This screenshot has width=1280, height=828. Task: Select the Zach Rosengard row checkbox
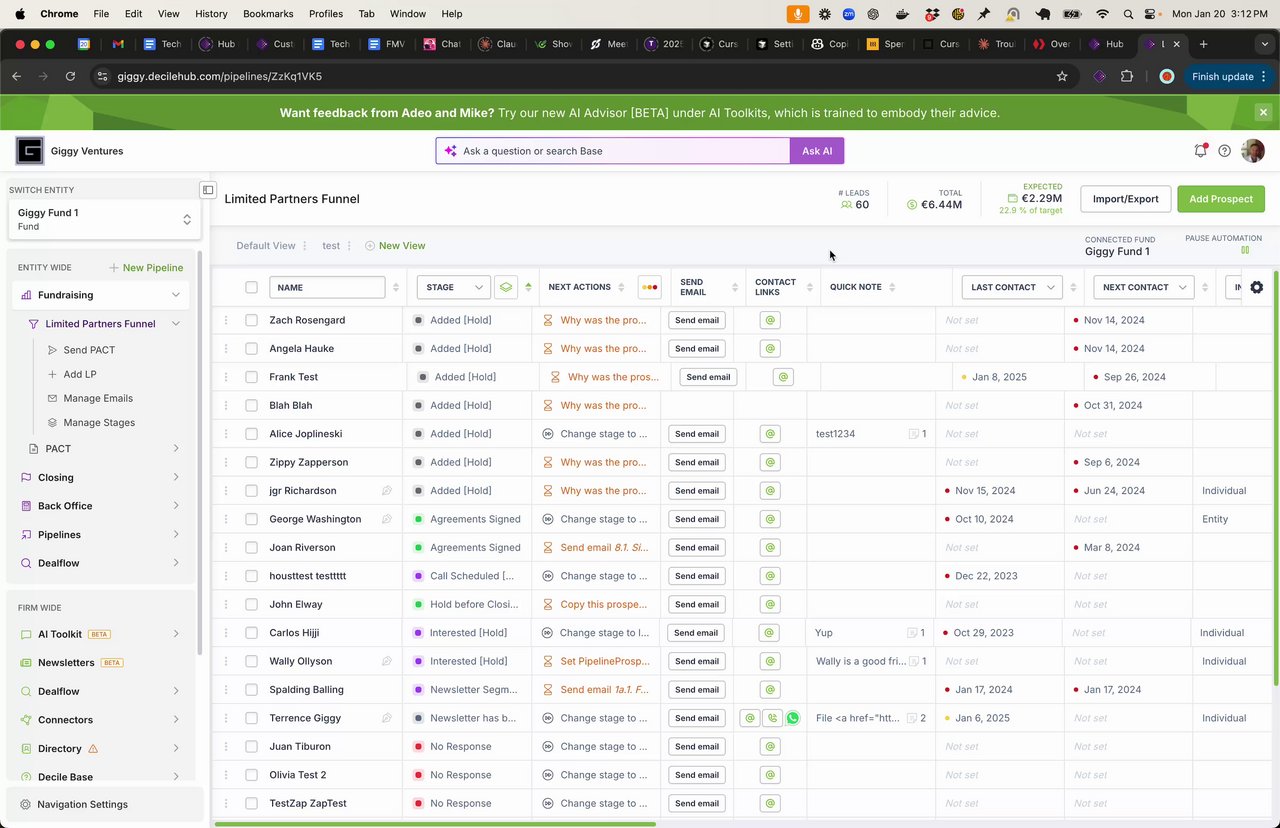(251, 320)
